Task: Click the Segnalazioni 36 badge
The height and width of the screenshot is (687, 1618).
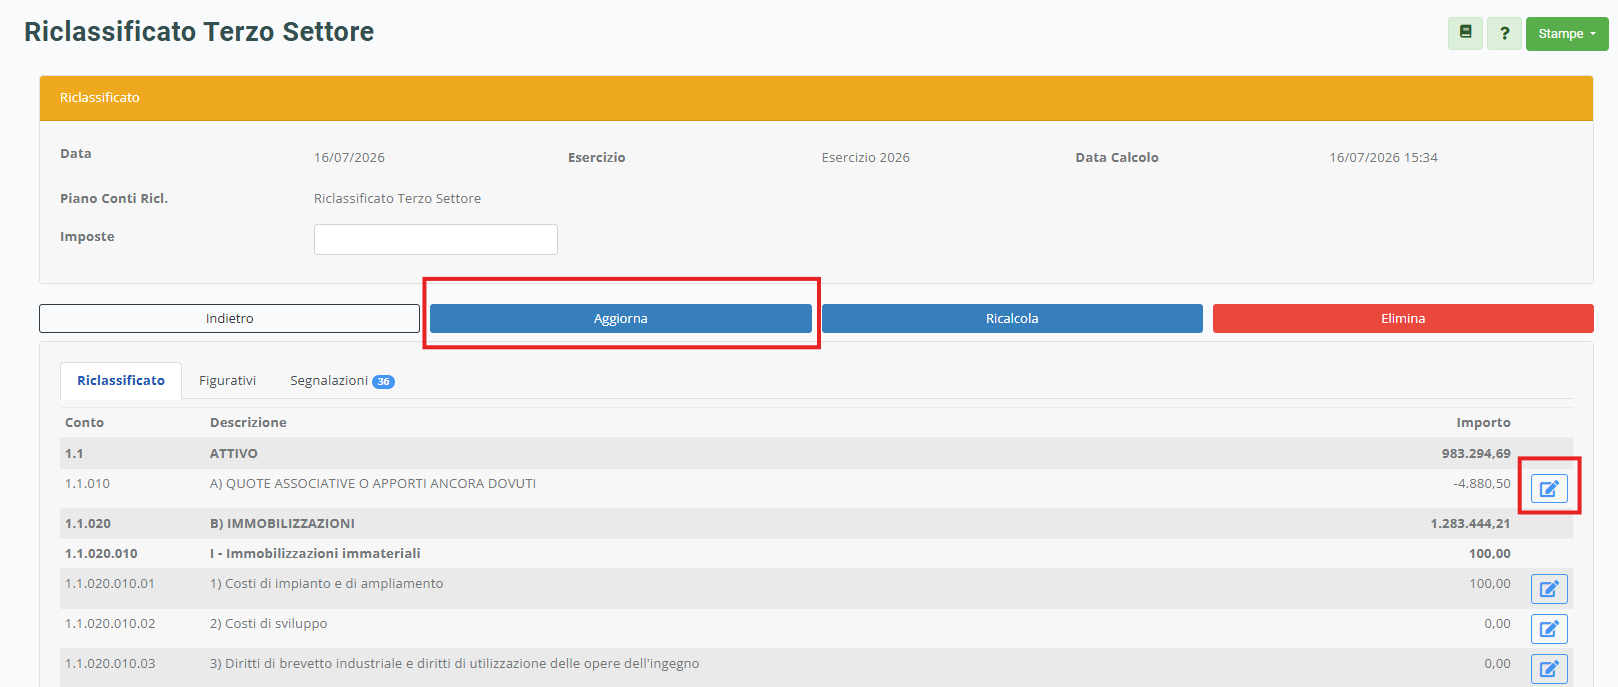Action: pos(383,382)
